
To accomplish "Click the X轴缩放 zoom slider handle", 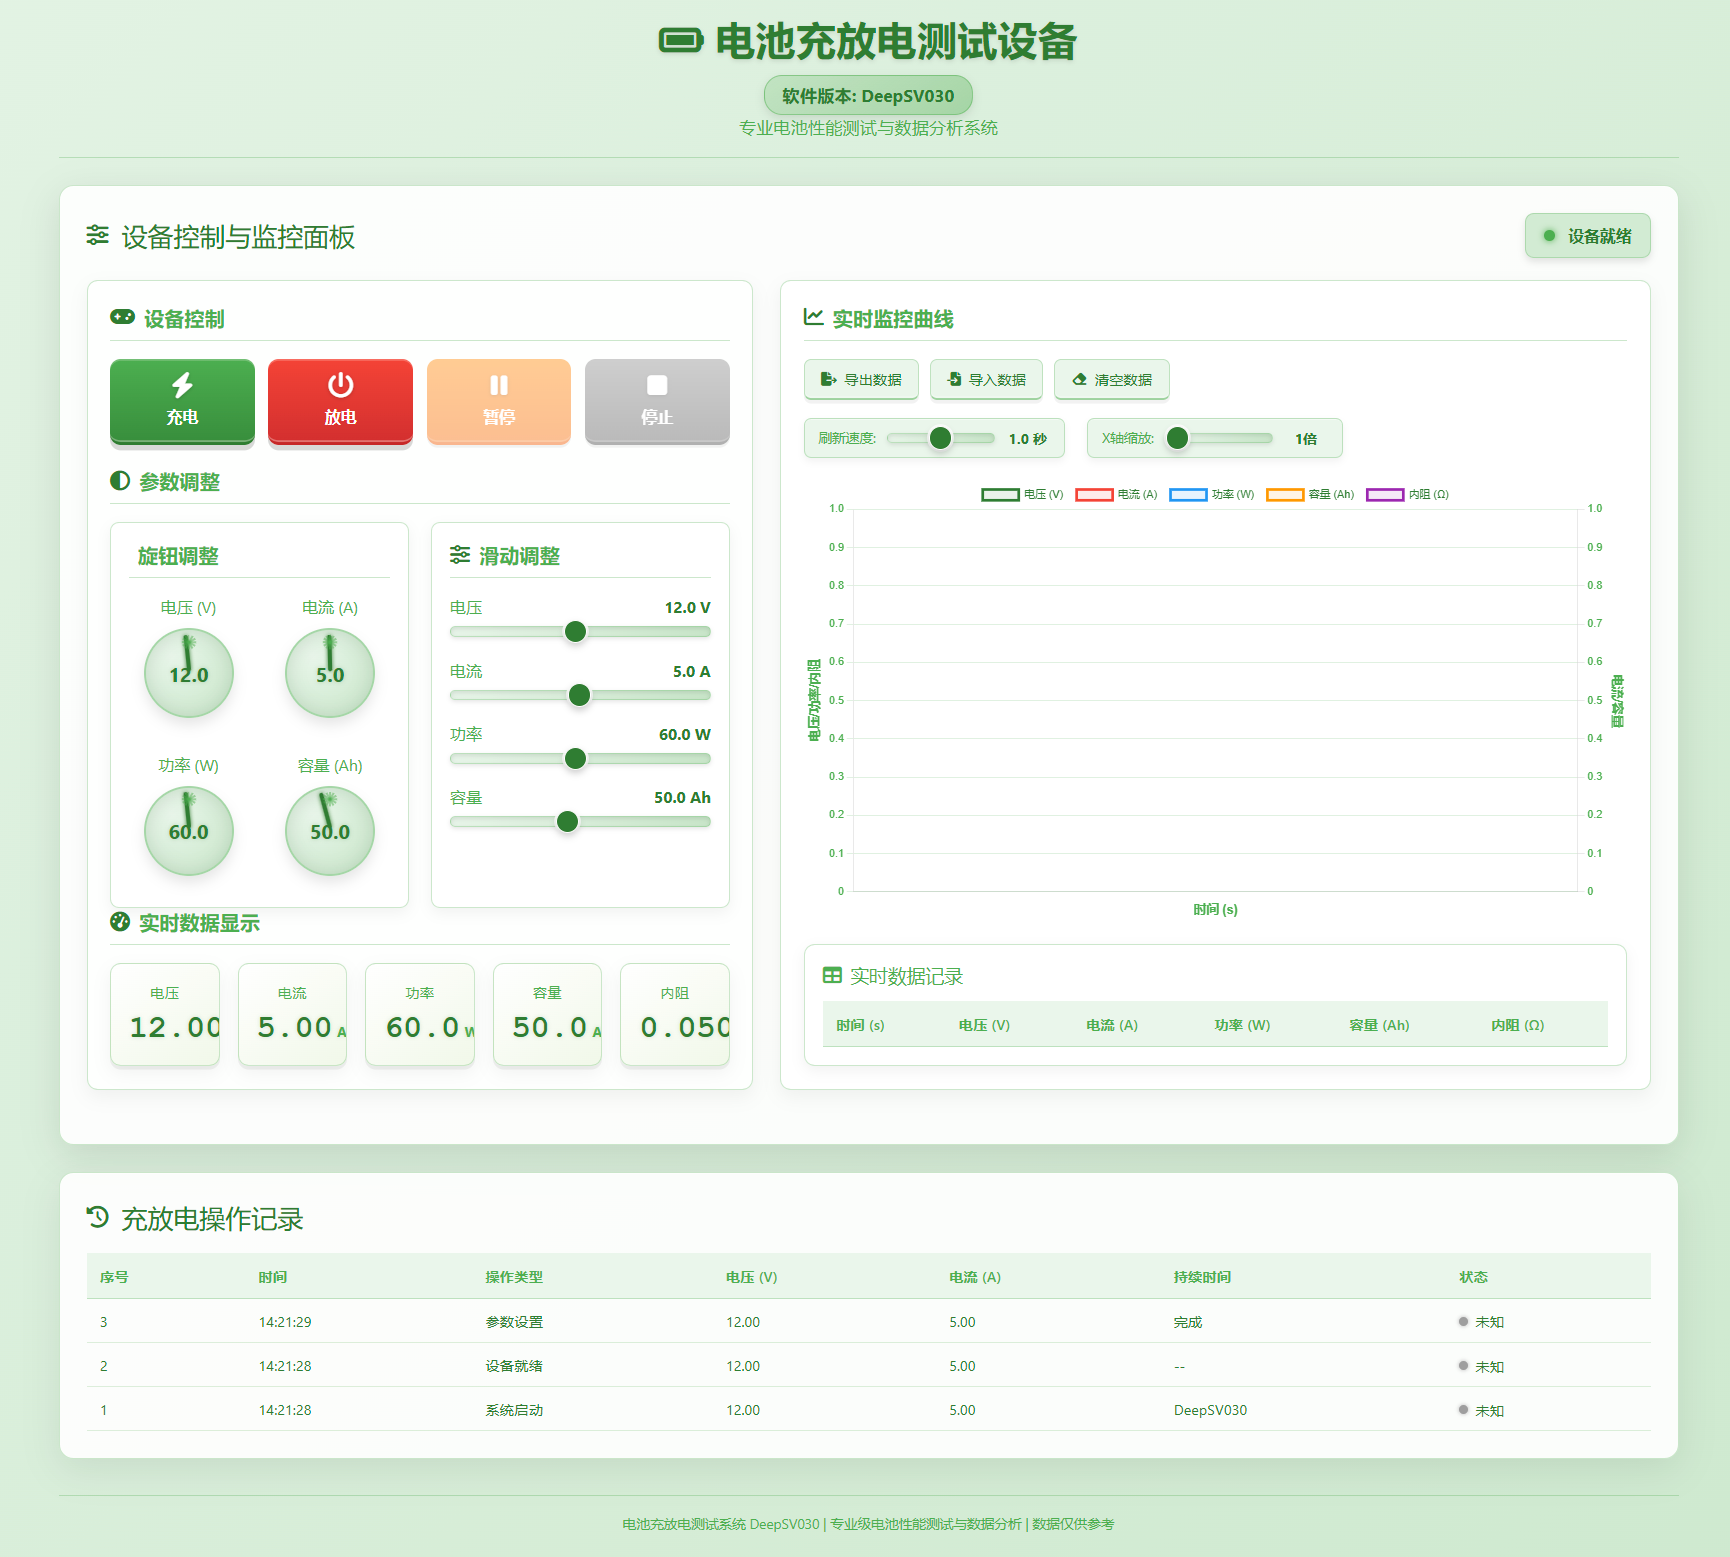I will tap(1178, 438).
